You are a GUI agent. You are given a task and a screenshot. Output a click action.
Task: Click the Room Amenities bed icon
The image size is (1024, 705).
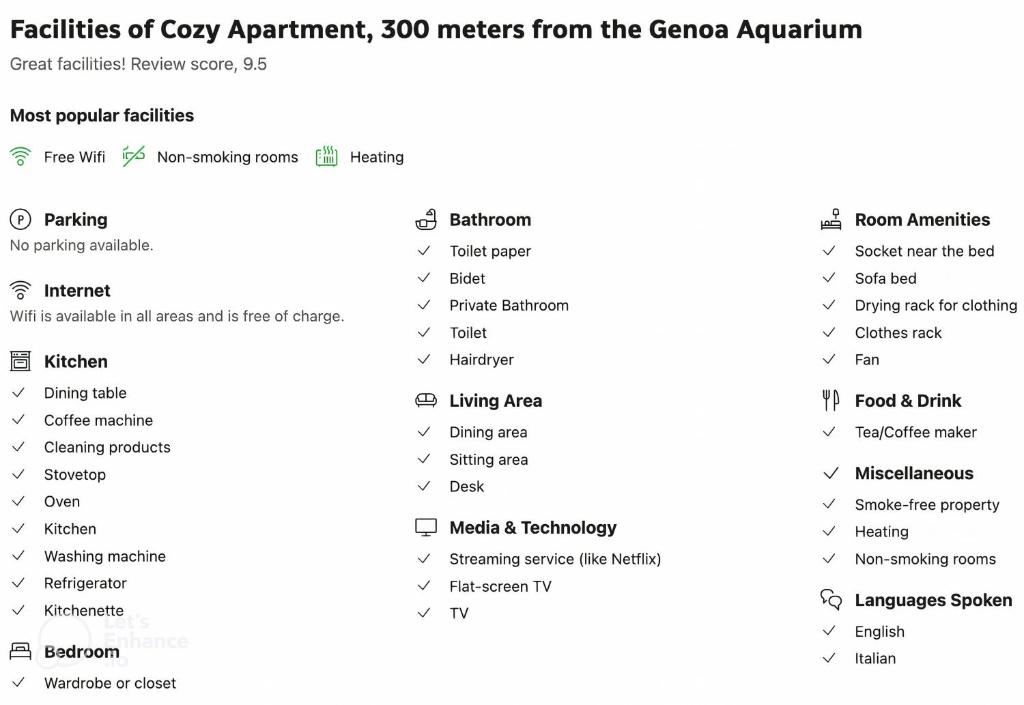click(x=831, y=220)
